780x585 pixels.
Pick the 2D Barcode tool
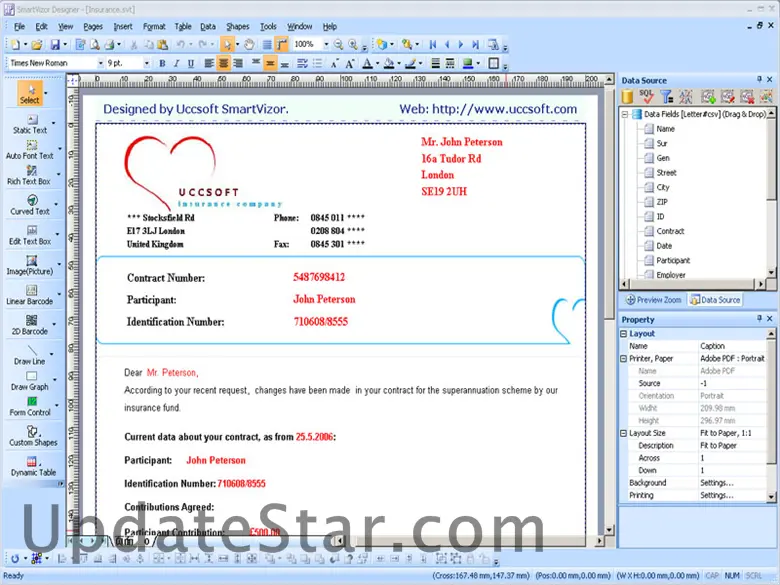[30, 325]
